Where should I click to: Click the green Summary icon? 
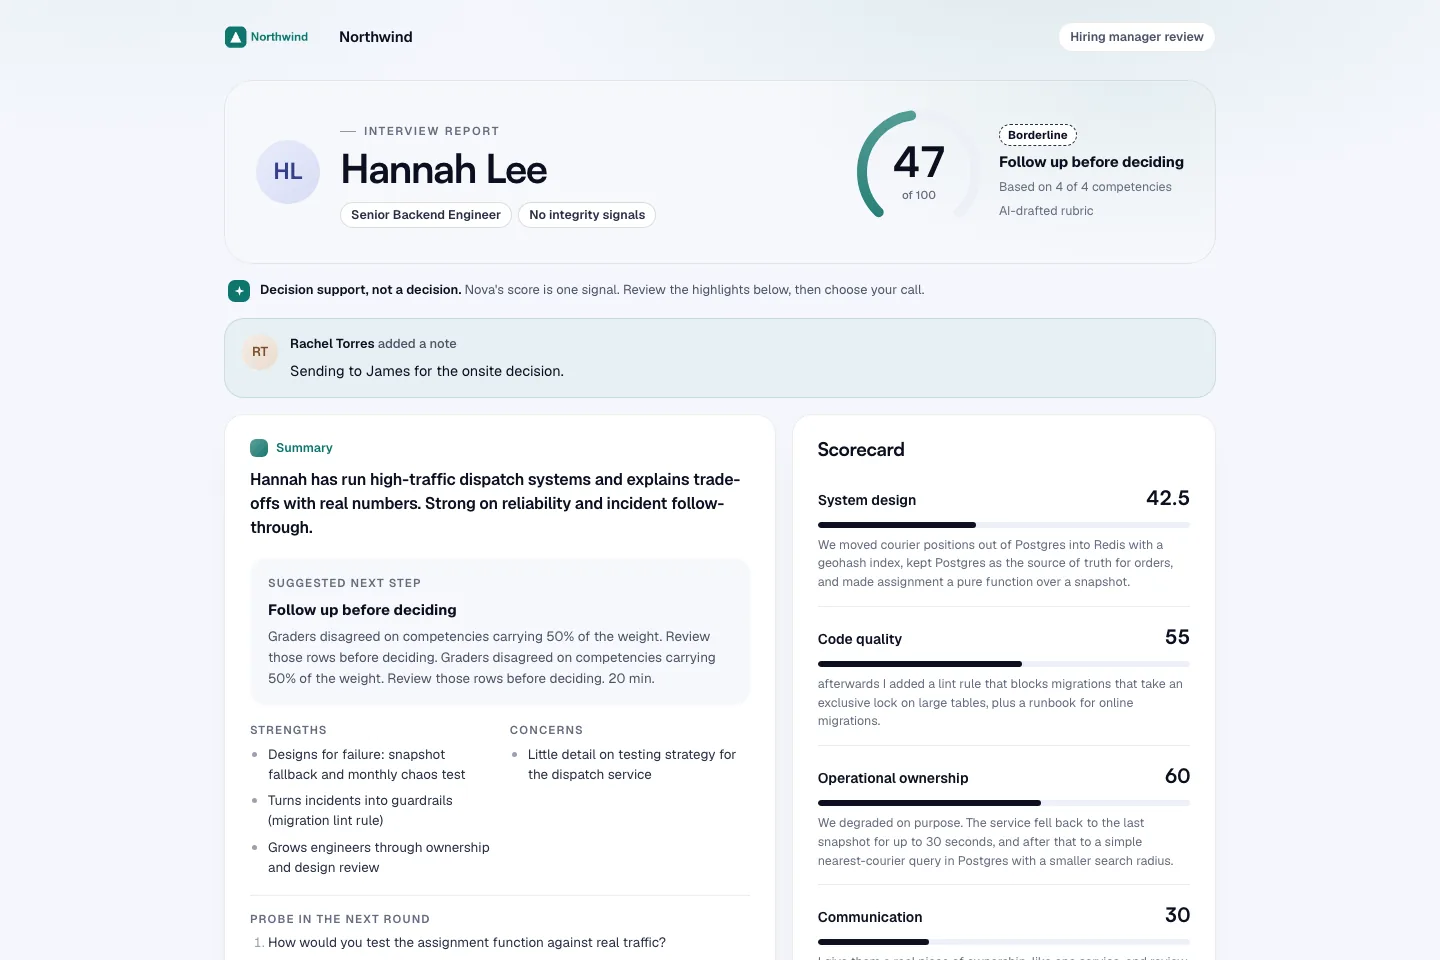point(259,448)
